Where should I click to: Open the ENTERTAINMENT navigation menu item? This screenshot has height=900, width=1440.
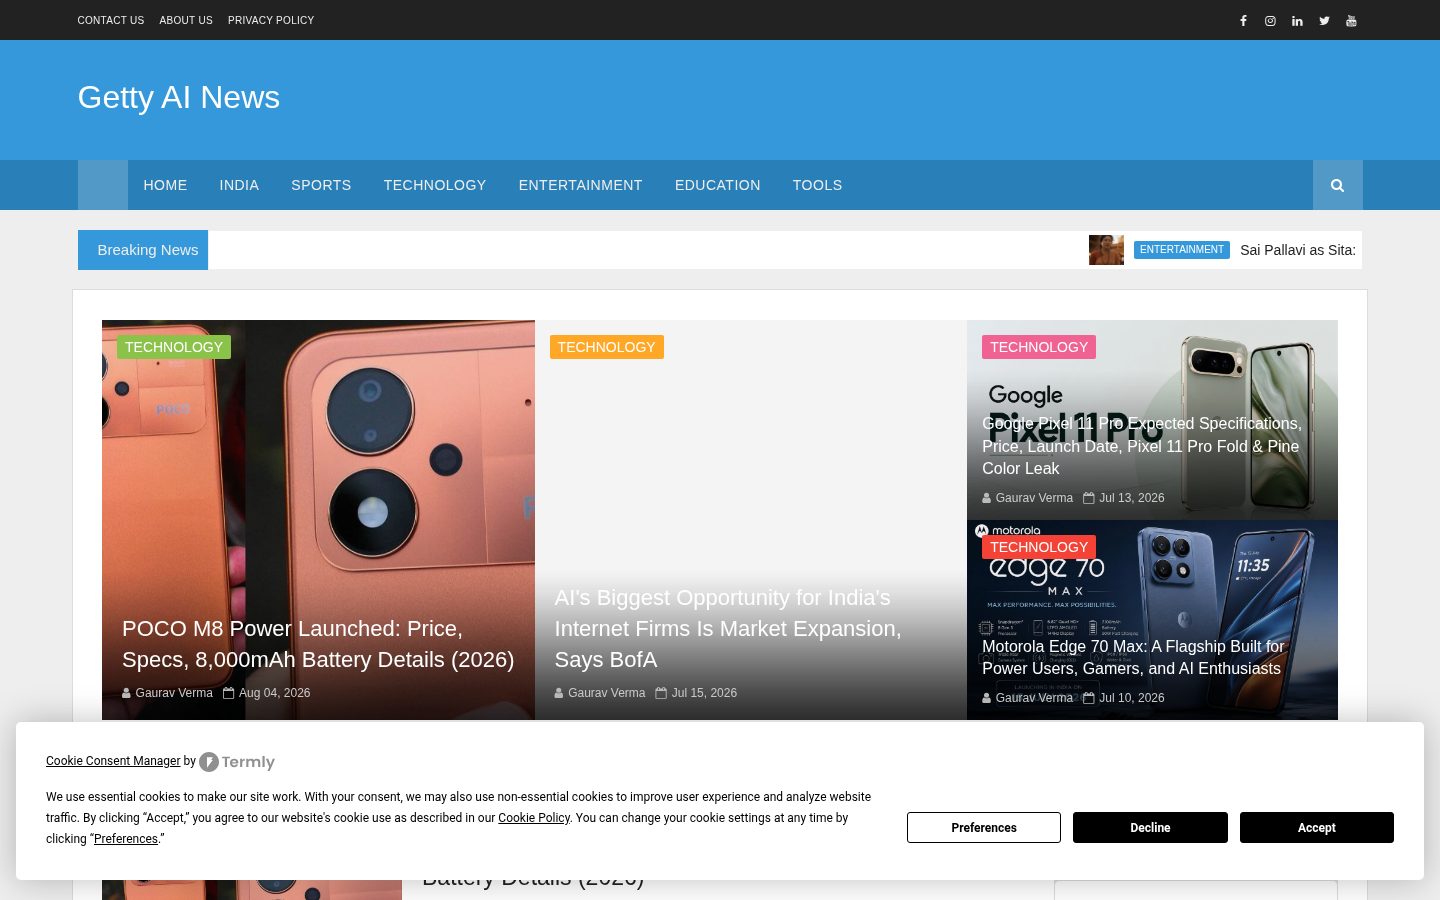pyautogui.click(x=580, y=185)
